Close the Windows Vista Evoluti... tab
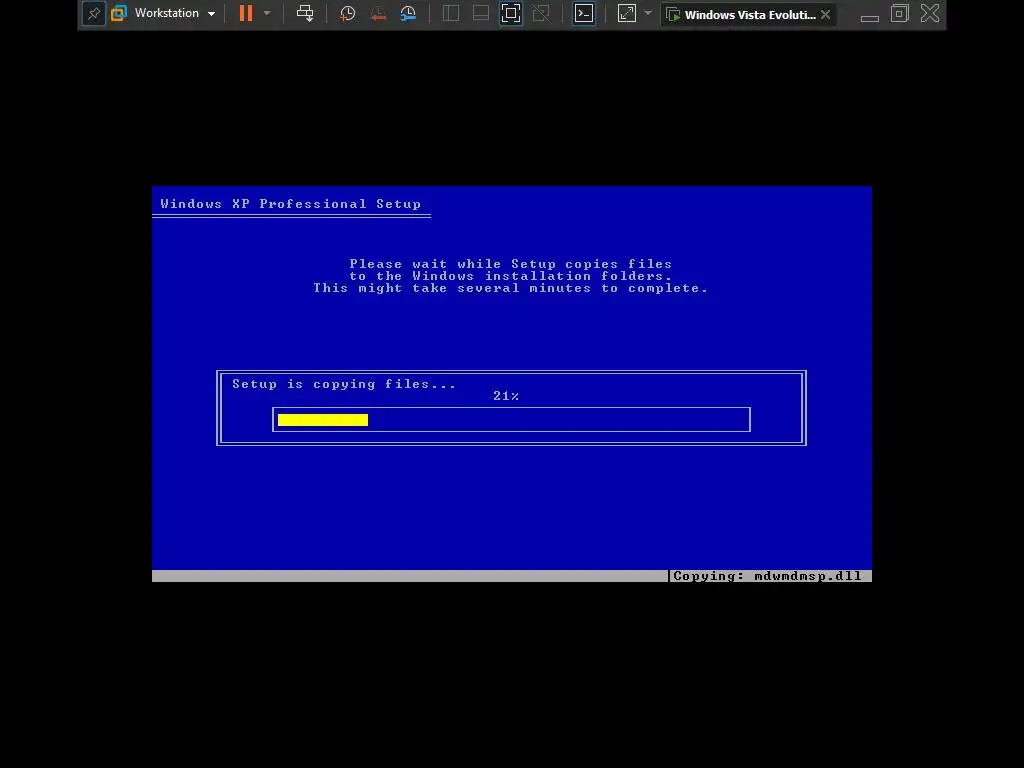Screen dimensions: 1024x768 825,14
